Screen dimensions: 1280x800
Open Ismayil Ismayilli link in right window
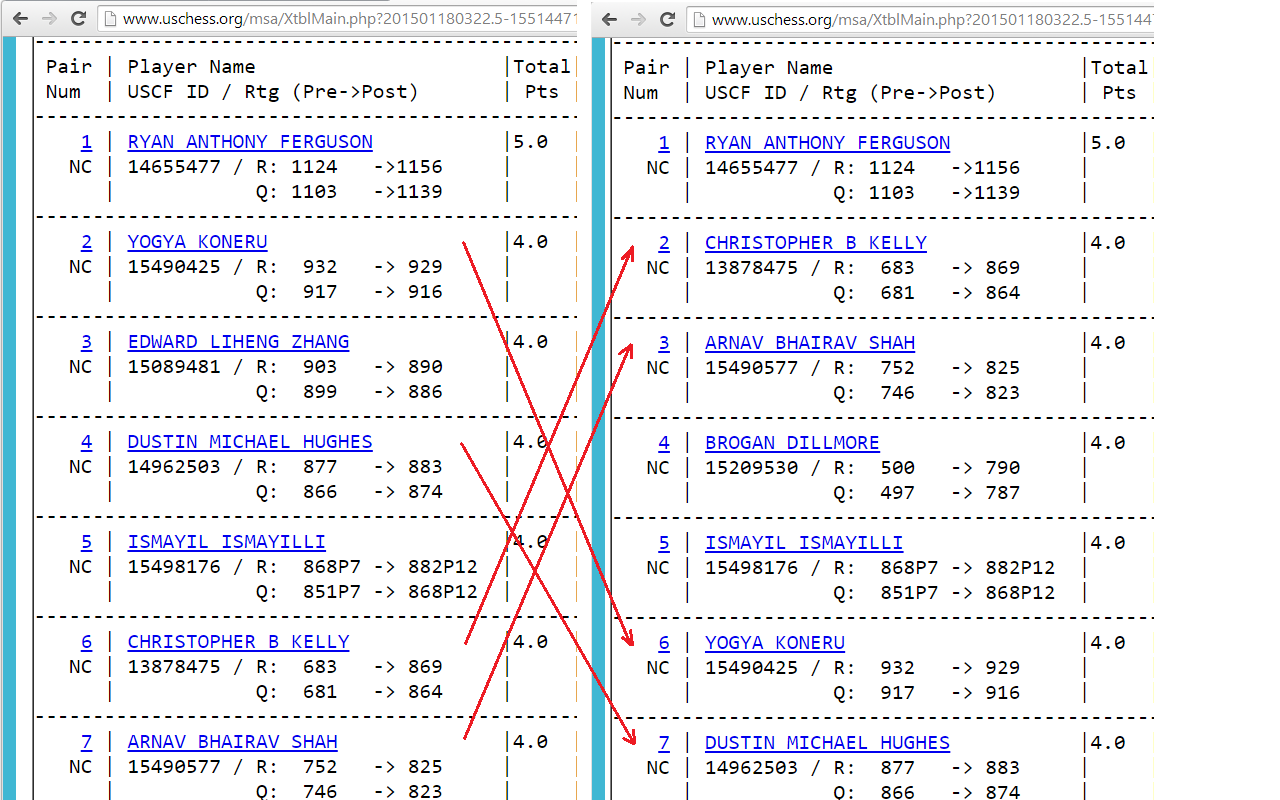(x=803, y=543)
